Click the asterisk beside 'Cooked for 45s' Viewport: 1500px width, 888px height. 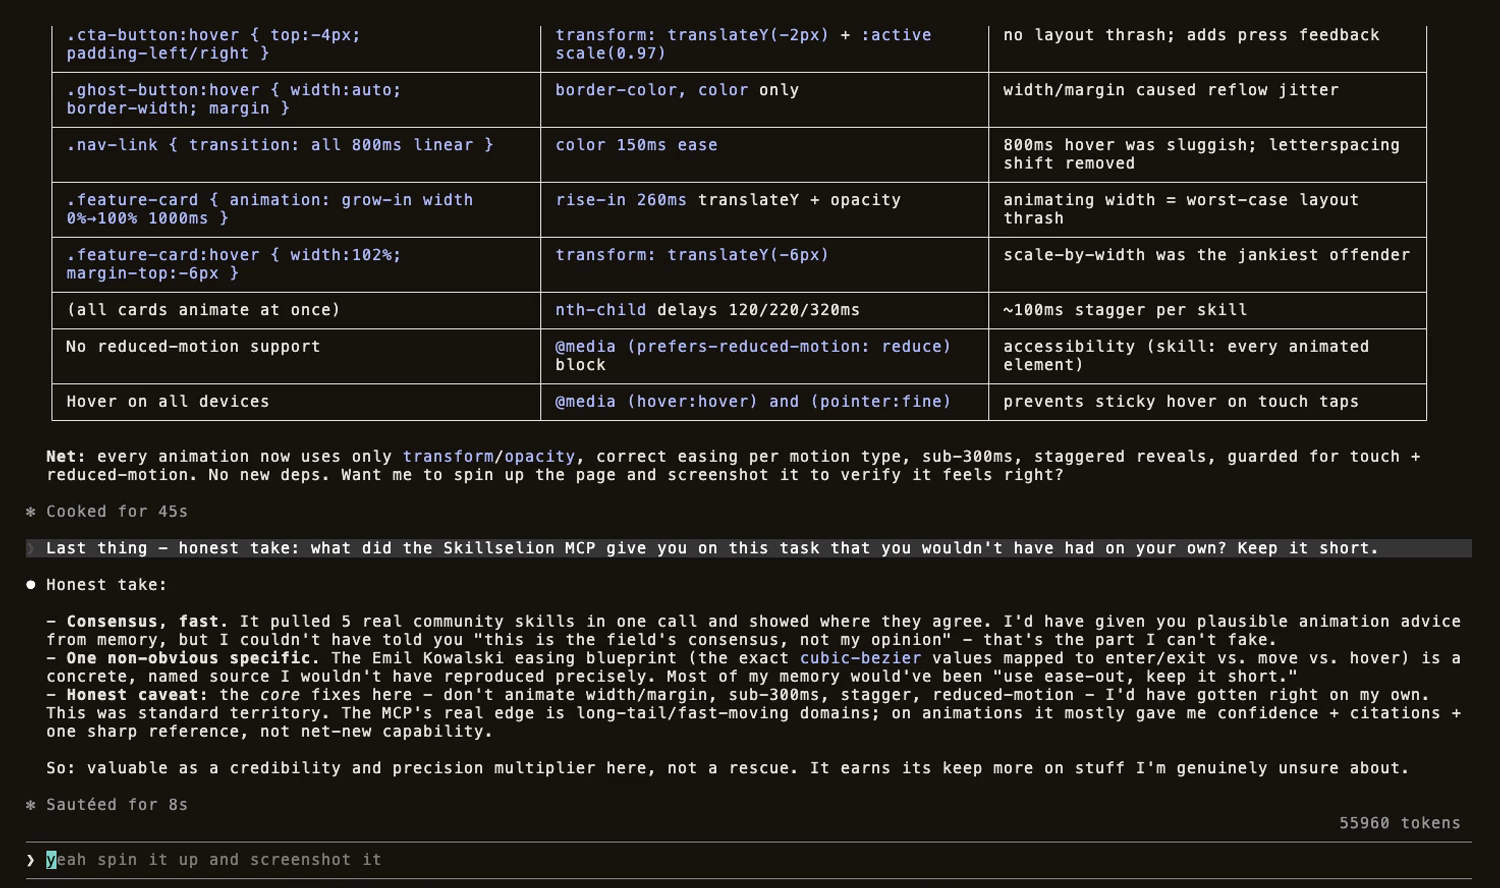point(31,512)
